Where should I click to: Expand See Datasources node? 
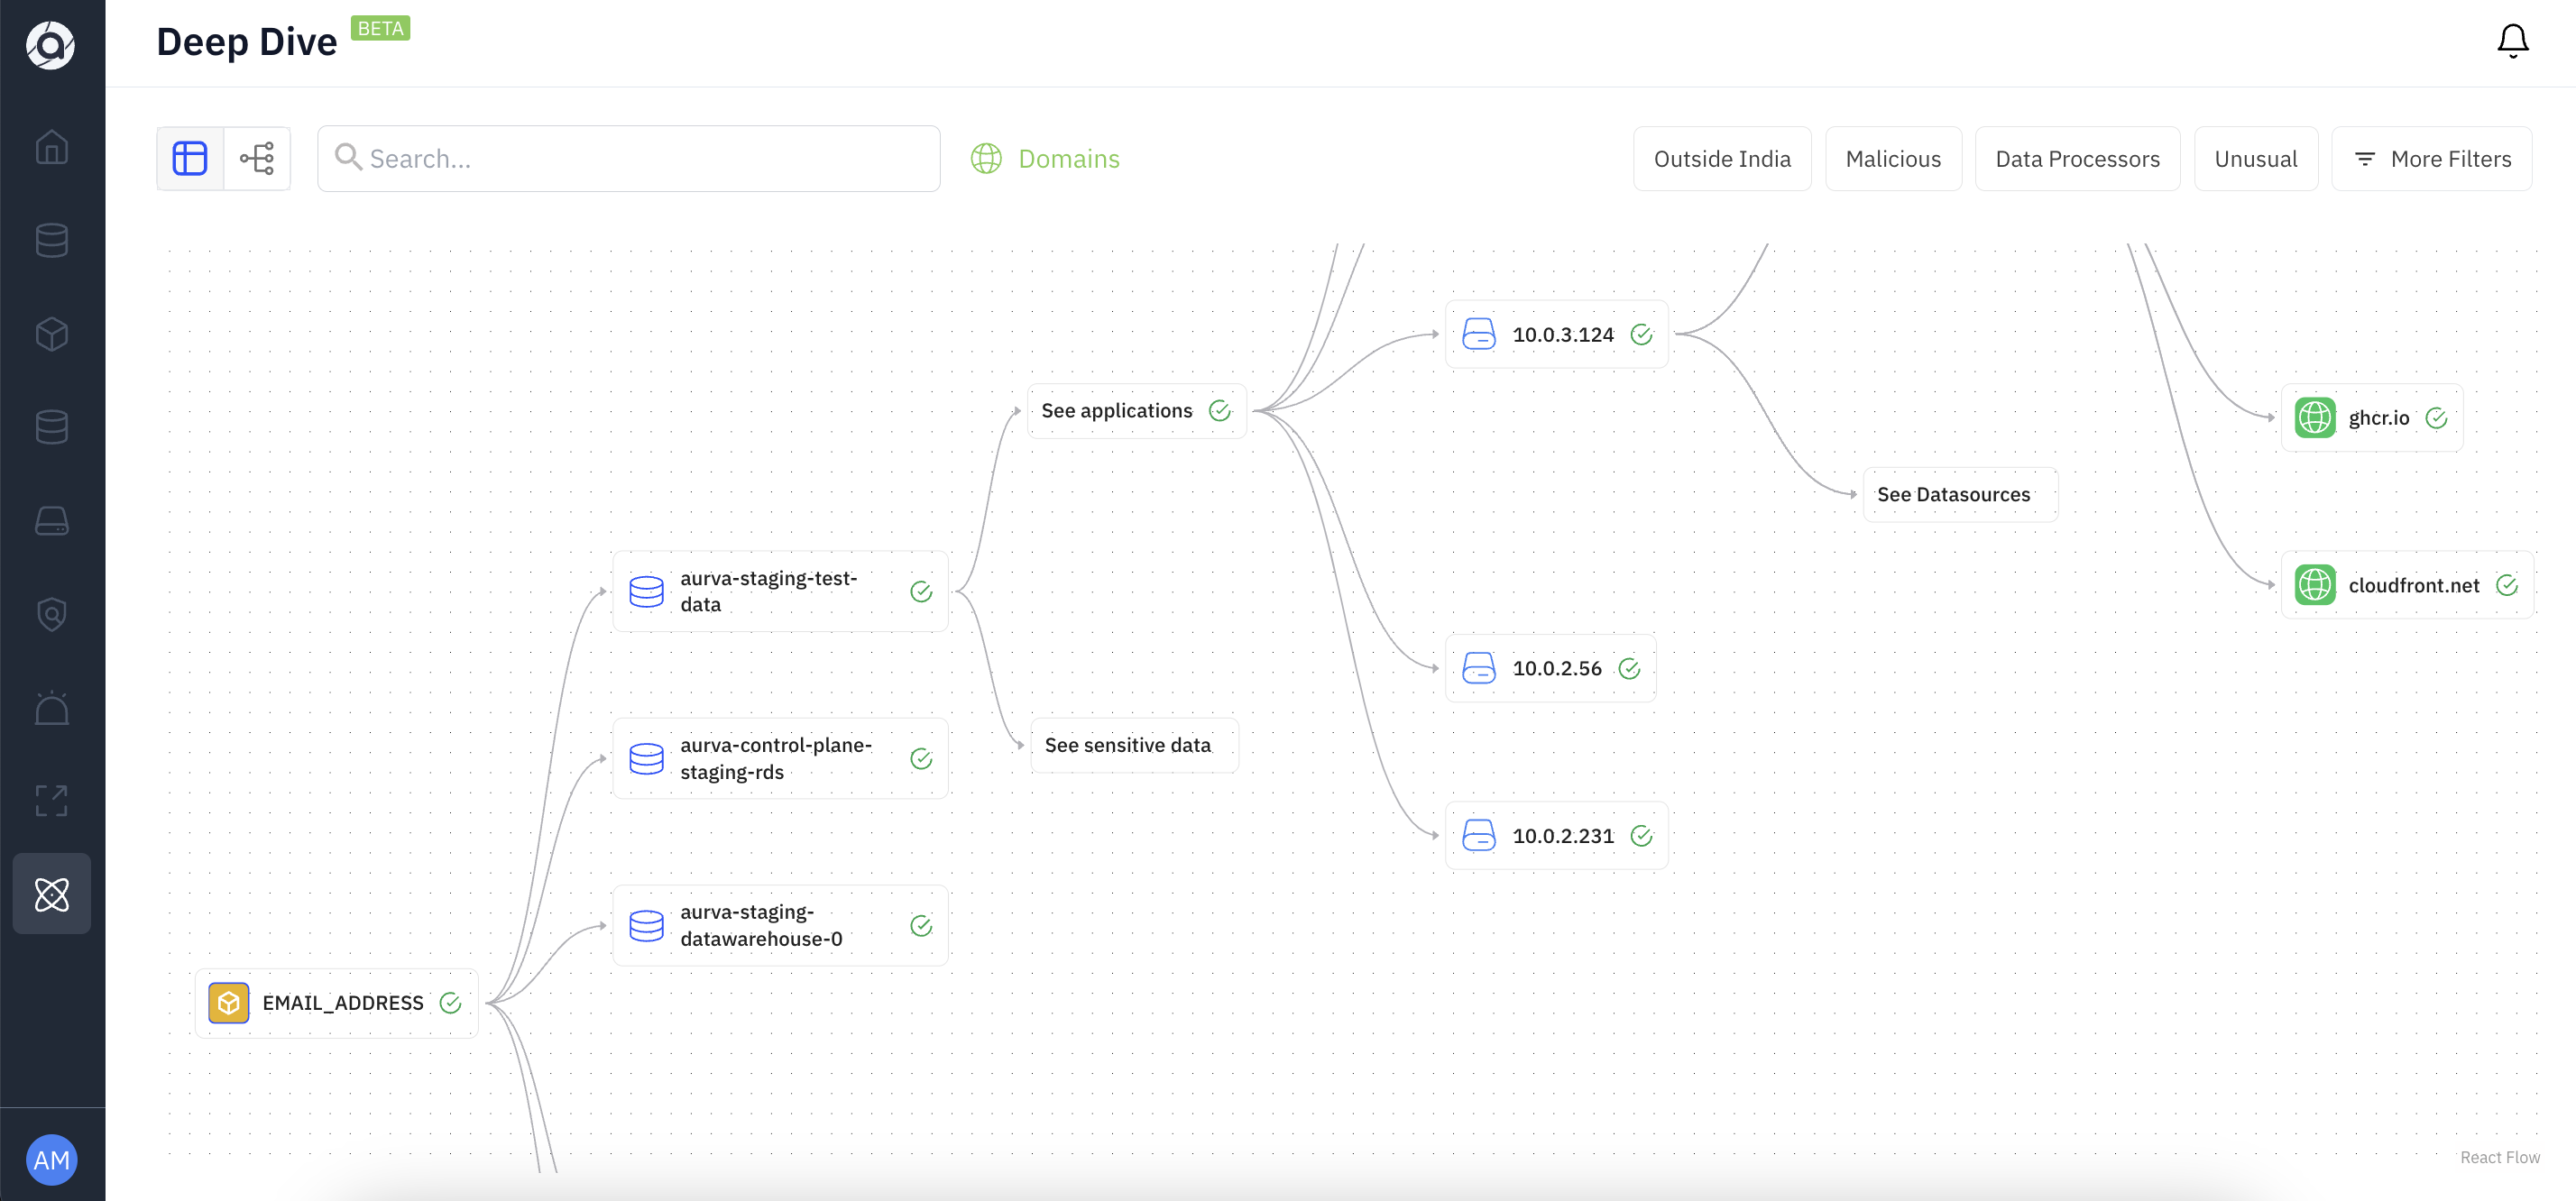click(x=1959, y=493)
